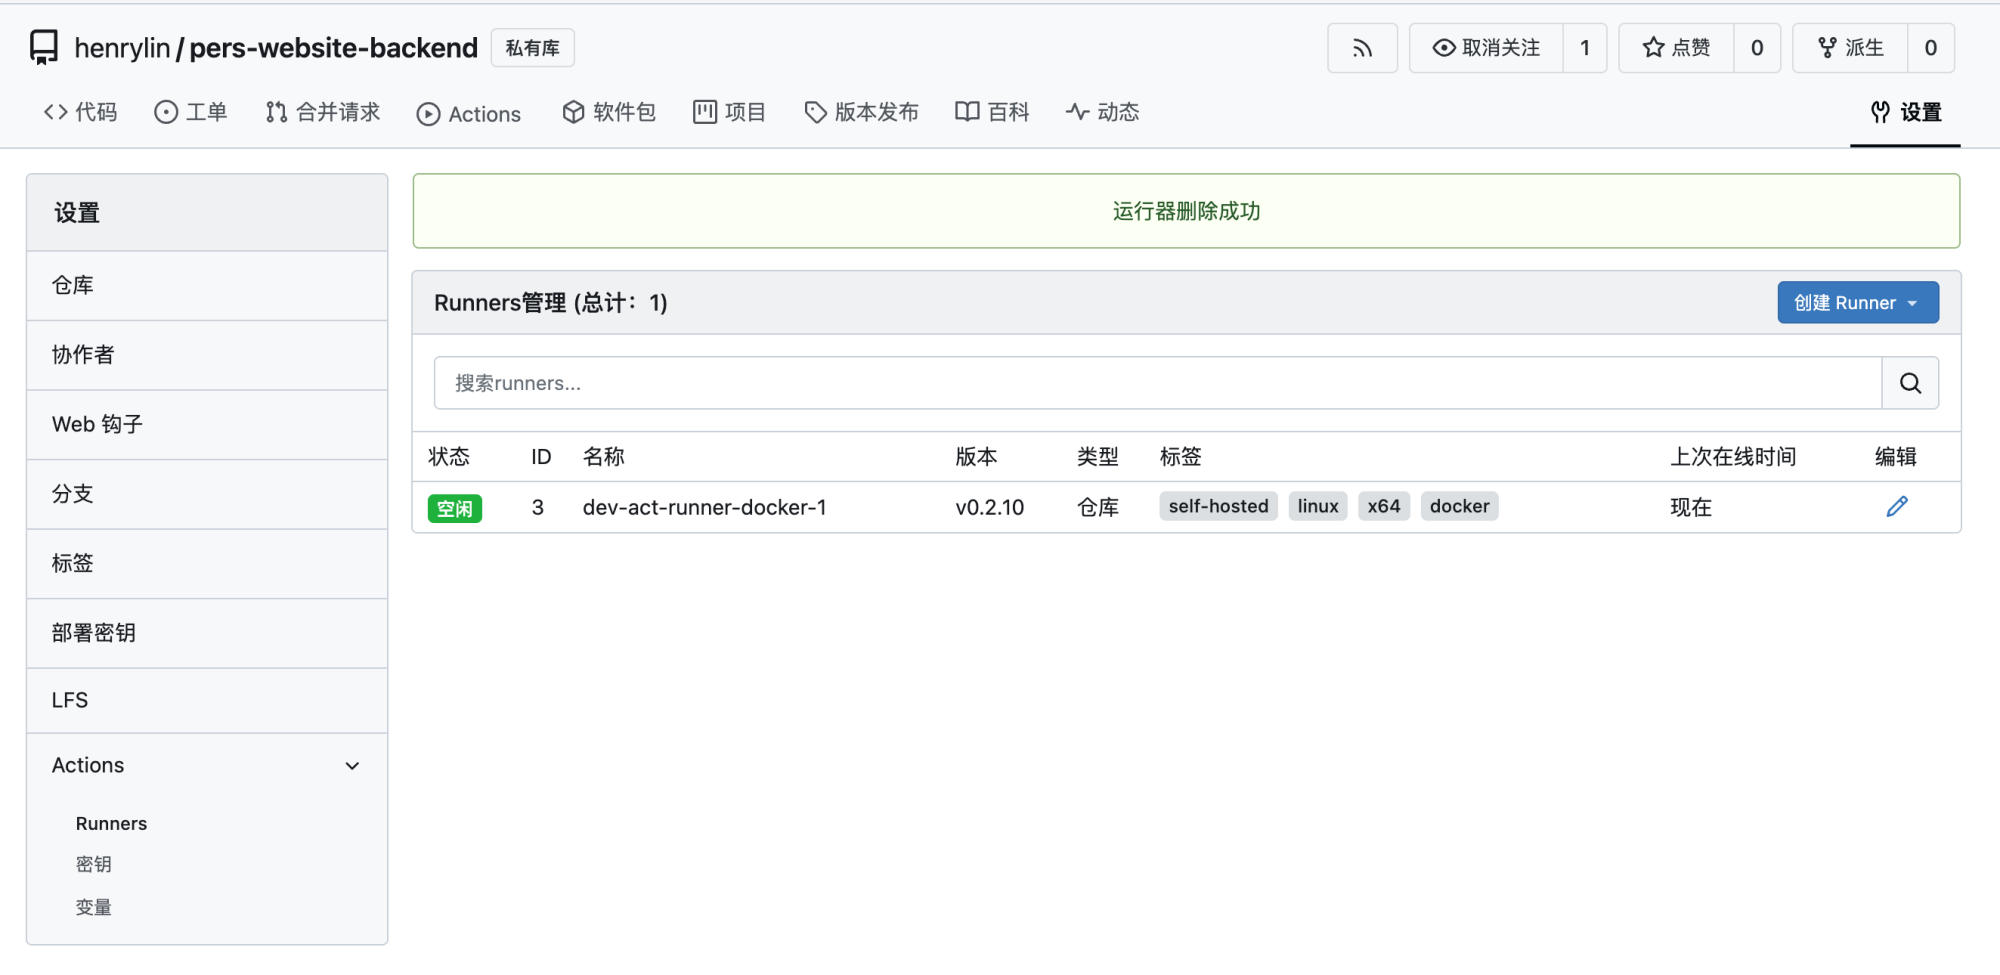Star the repo with 点赞 button
Image resolution: width=2000 pixels, height=975 pixels.
click(x=1676, y=48)
